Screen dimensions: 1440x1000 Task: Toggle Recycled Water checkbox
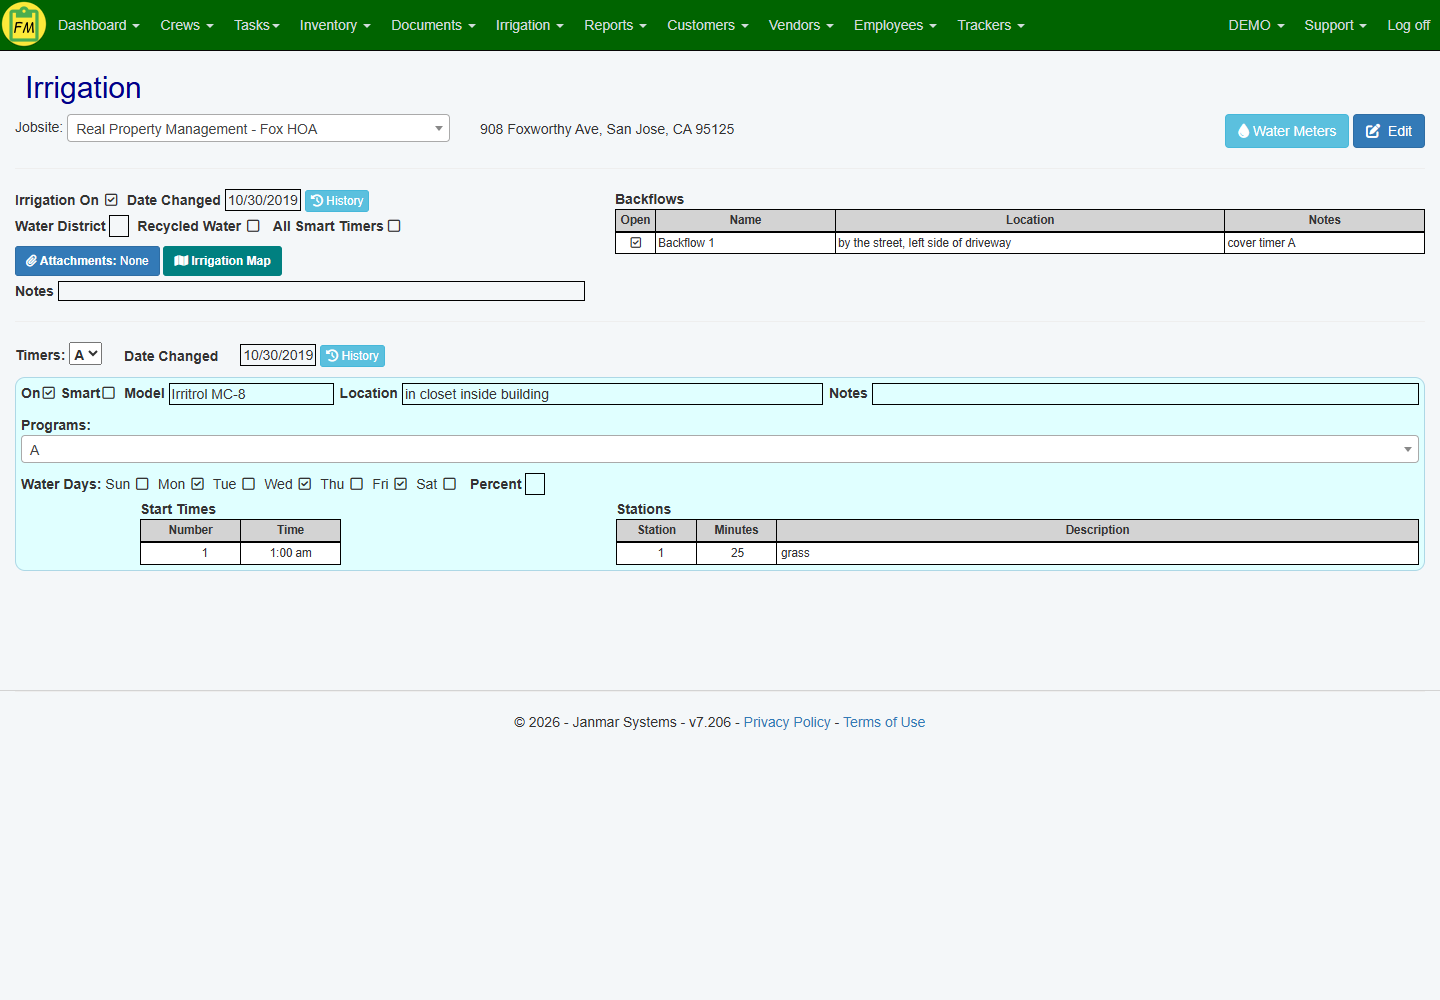(x=253, y=226)
